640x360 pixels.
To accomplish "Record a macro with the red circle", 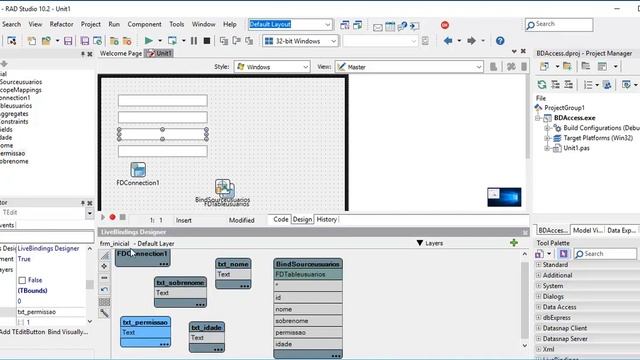I will click(112, 217).
